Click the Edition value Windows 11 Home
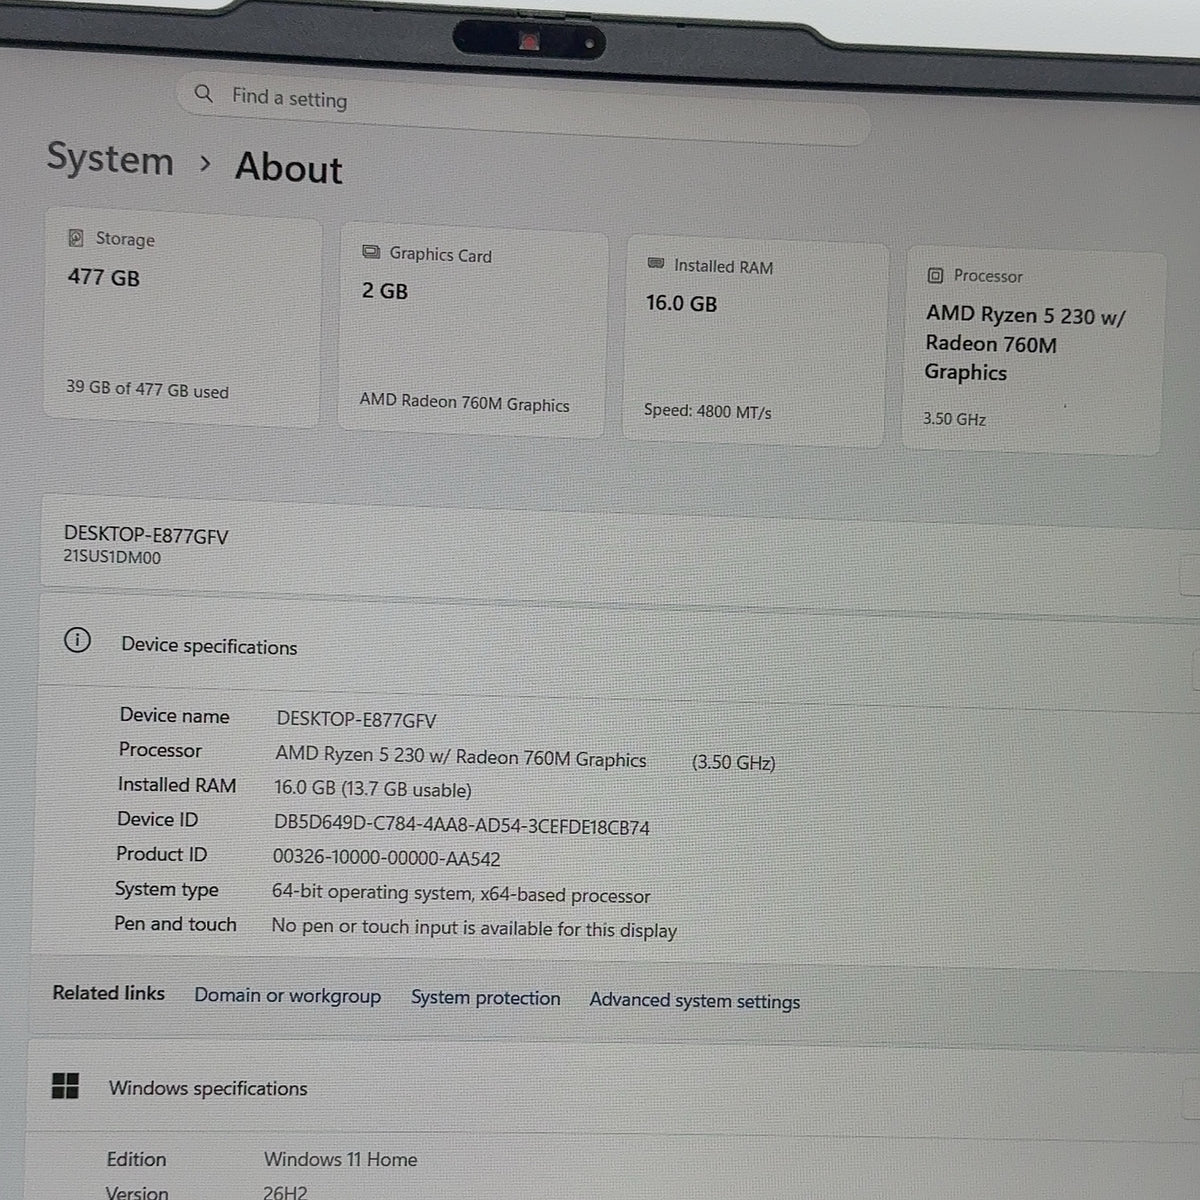The height and width of the screenshot is (1200, 1200). (x=340, y=1159)
